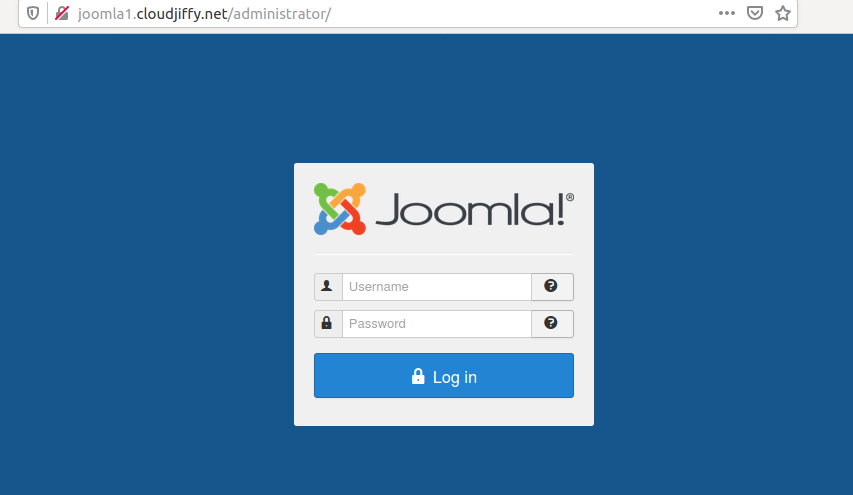
Task: Open the page actions three-dot menu
Action: [x=726, y=13]
